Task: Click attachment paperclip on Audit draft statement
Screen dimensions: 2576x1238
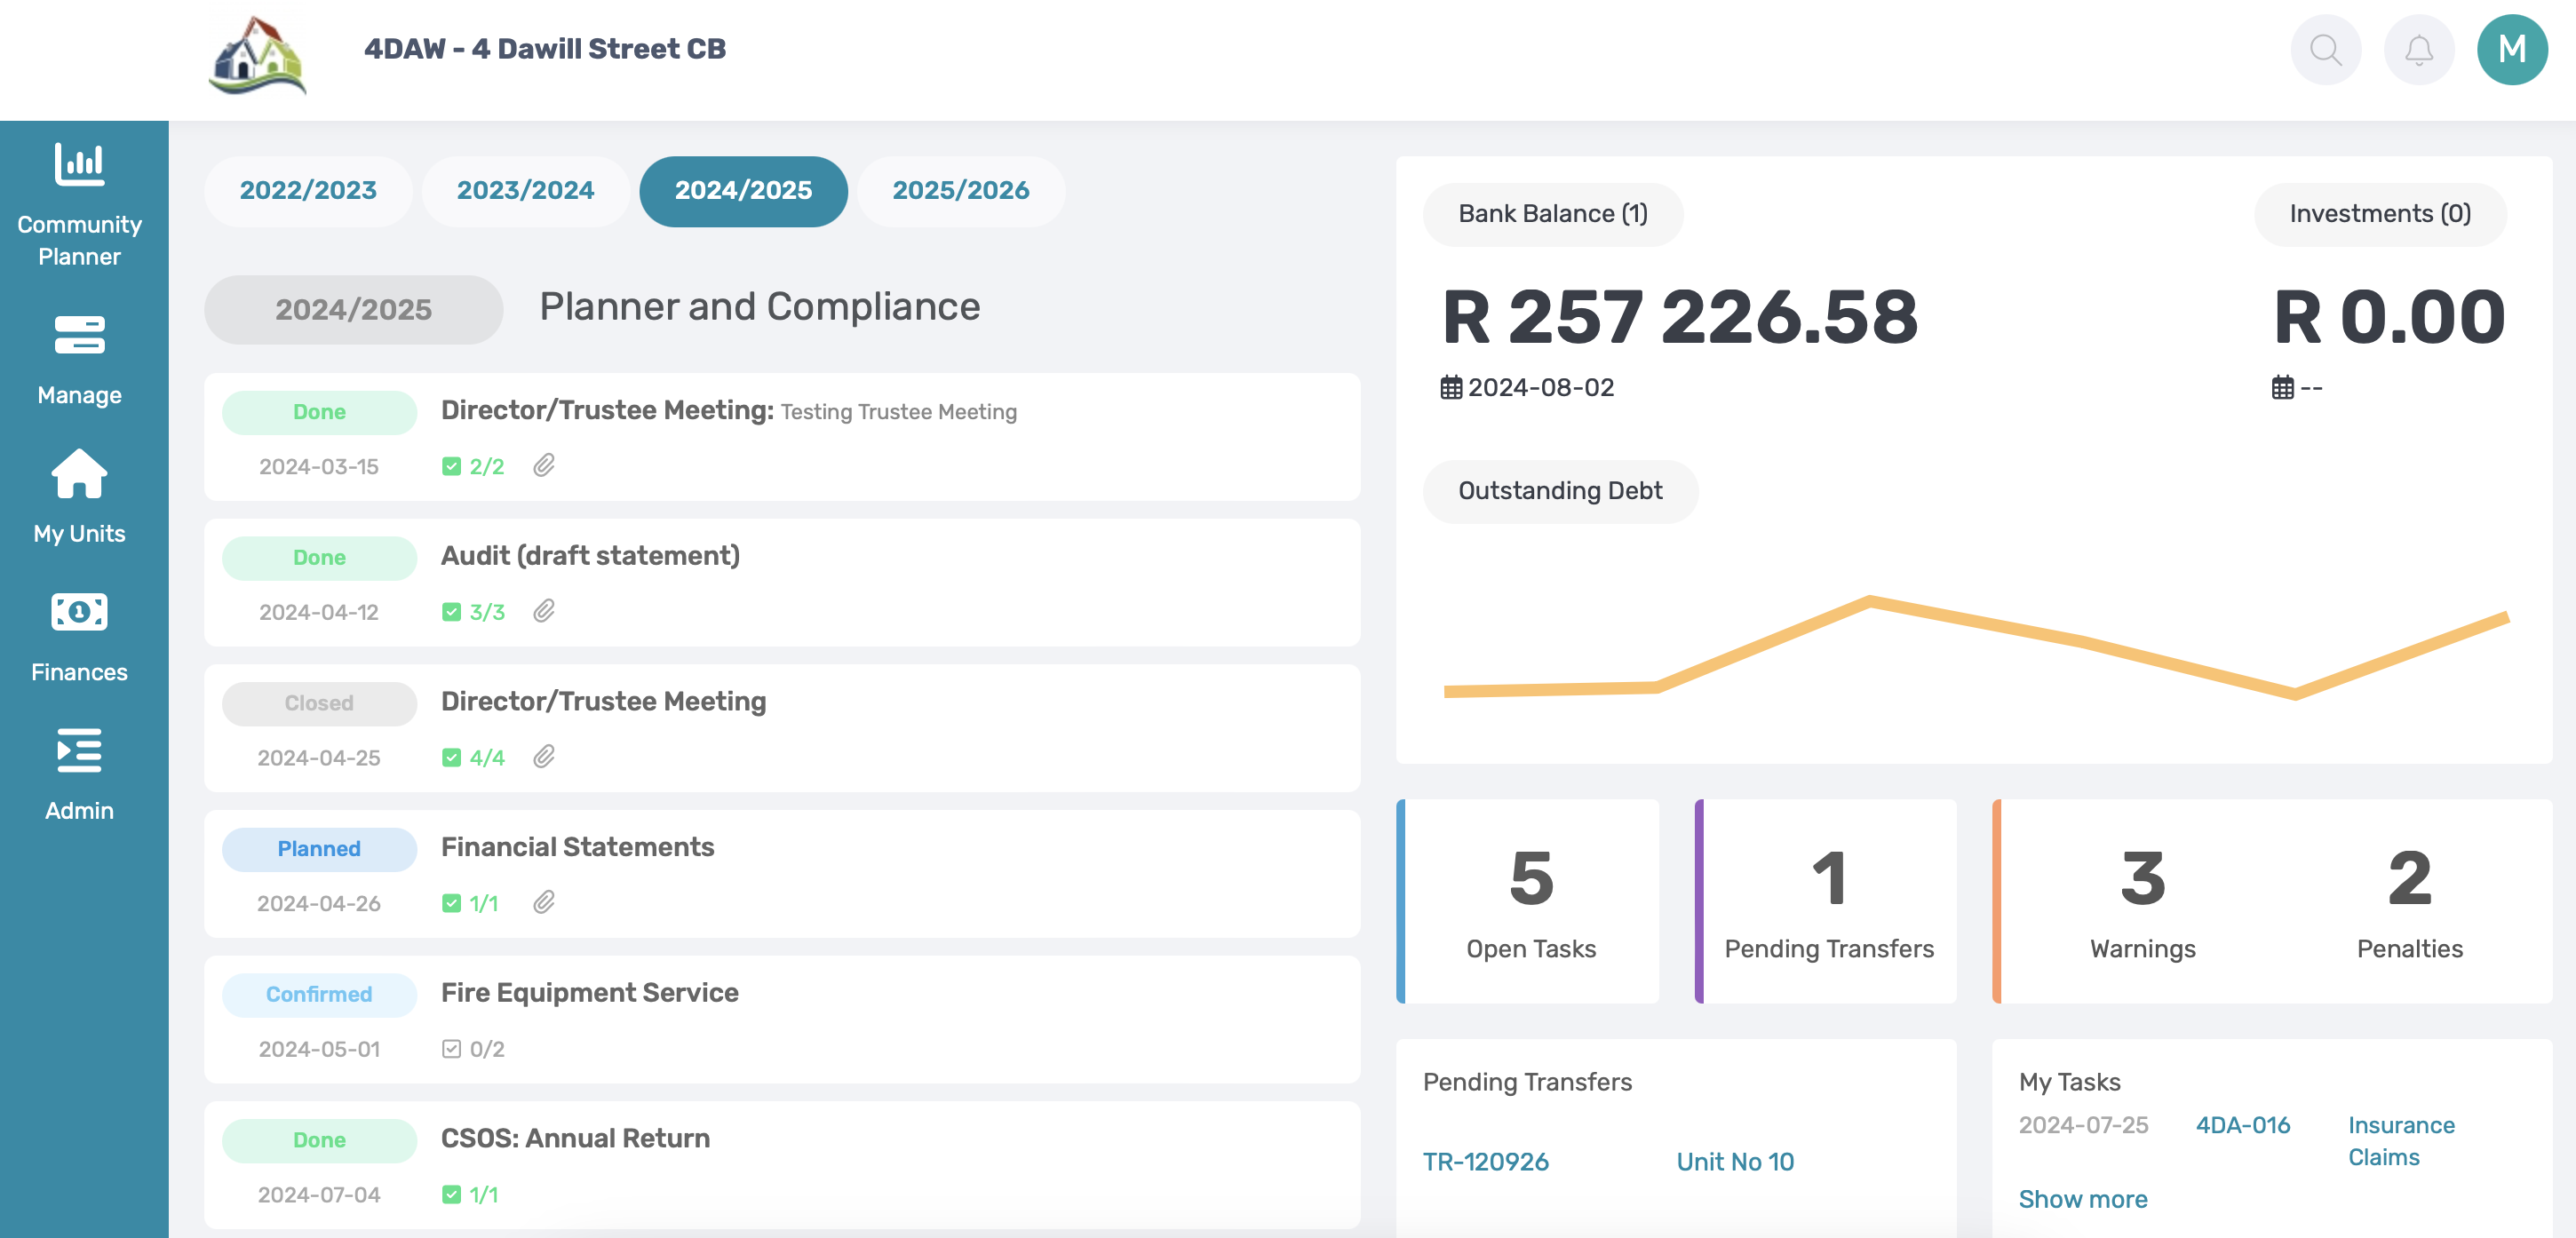Action: point(543,611)
